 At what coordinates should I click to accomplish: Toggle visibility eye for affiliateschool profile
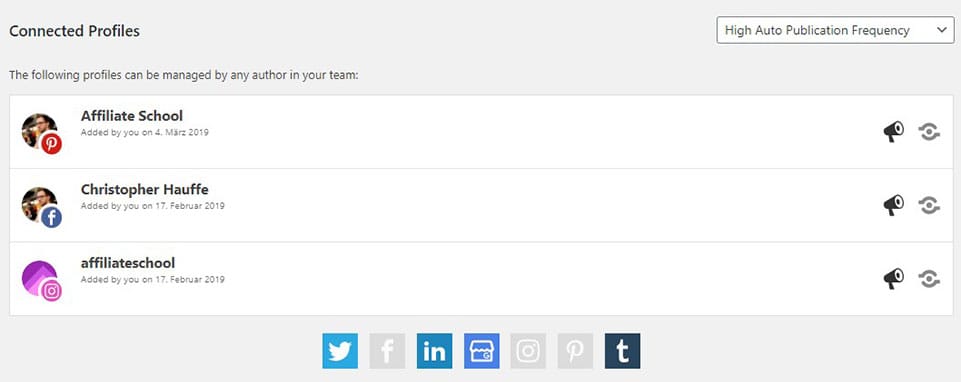click(x=929, y=278)
